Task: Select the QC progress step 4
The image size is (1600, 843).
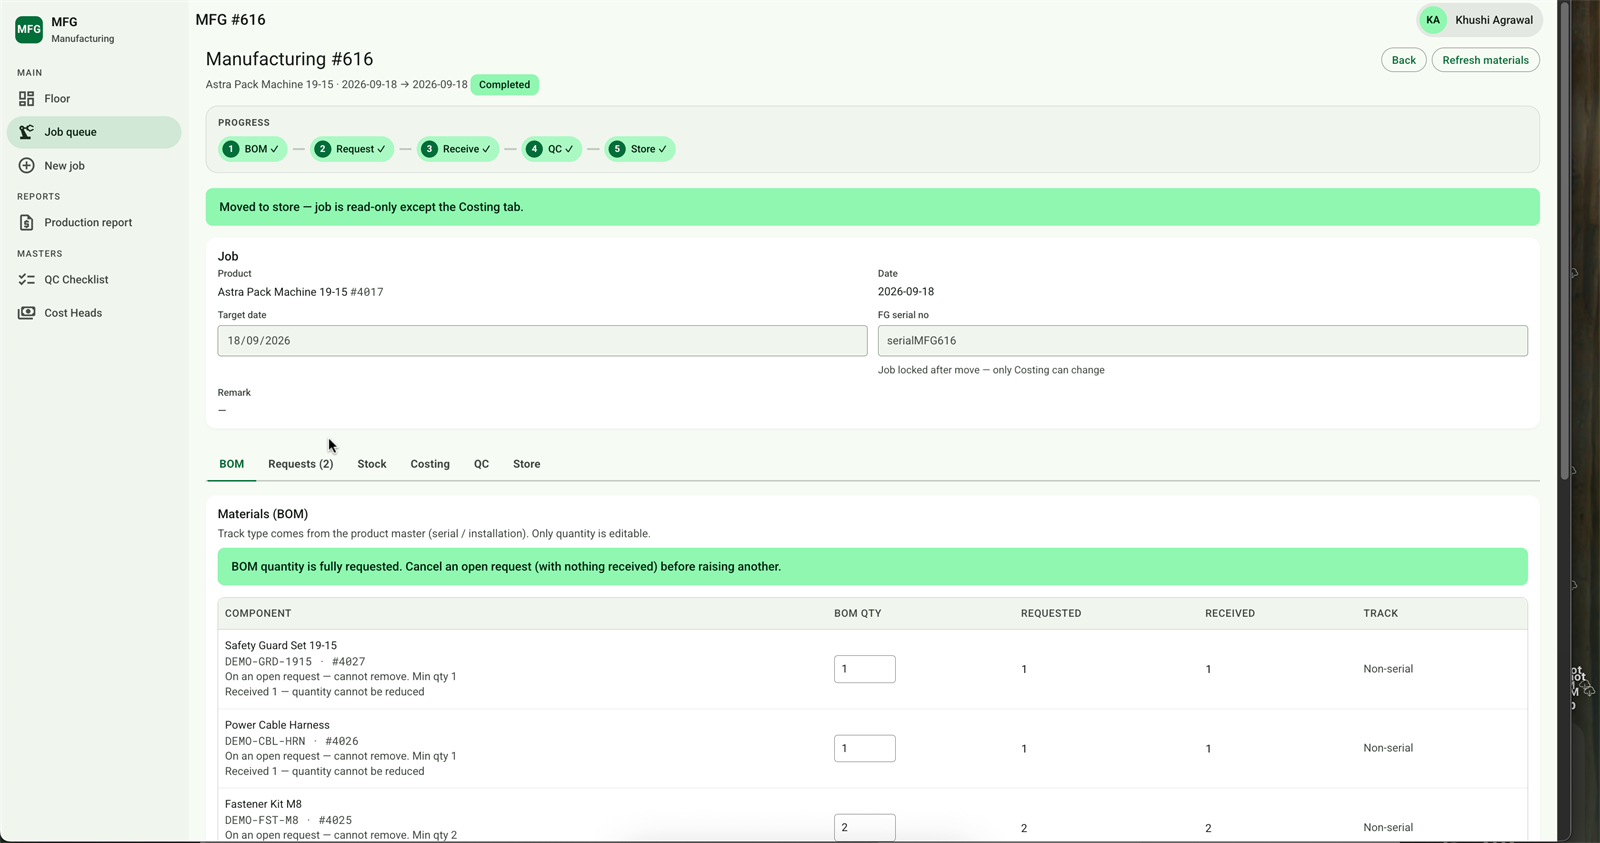Action: tap(551, 149)
